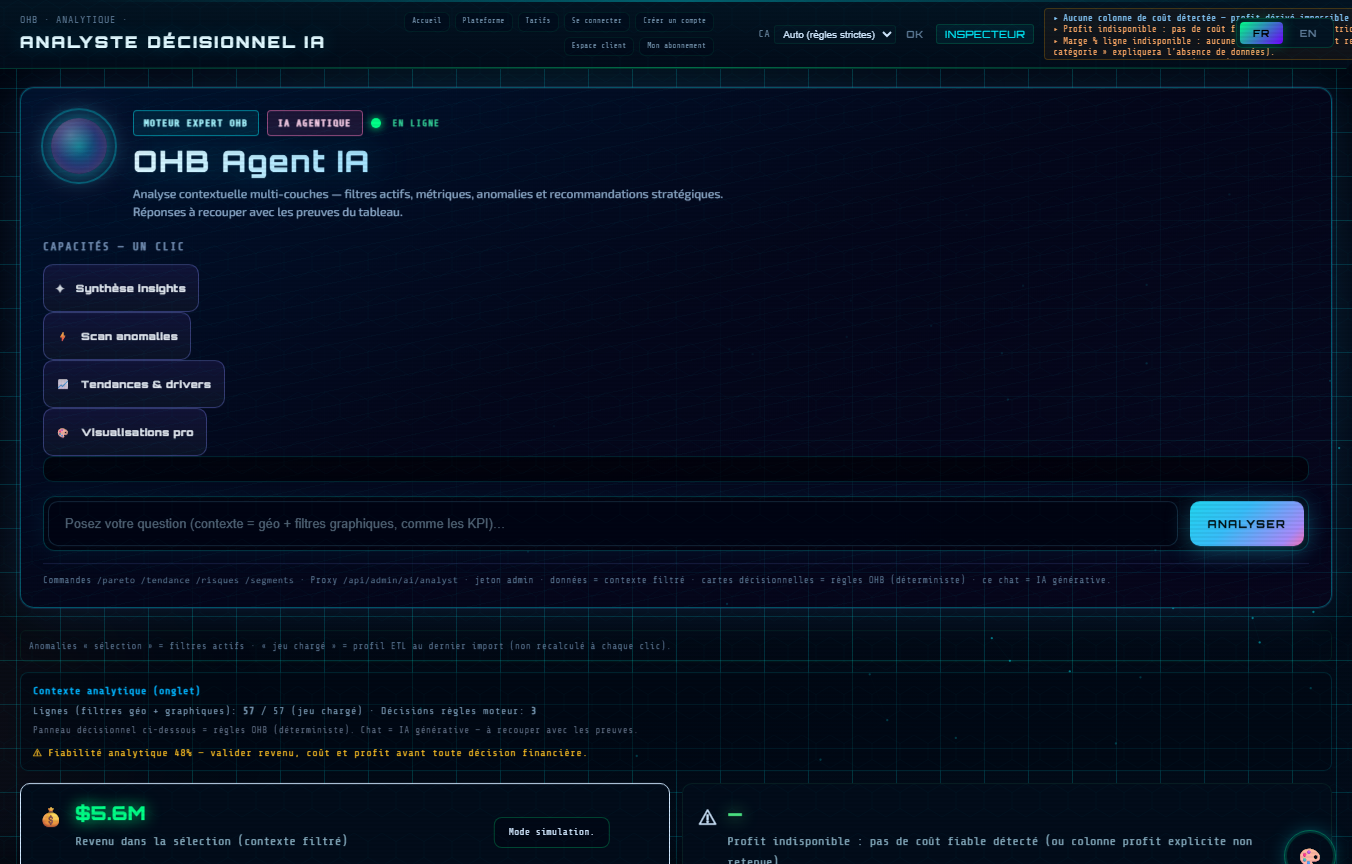1352x864 pixels.
Task: Switch language to FR
Action: (1261, 34)
